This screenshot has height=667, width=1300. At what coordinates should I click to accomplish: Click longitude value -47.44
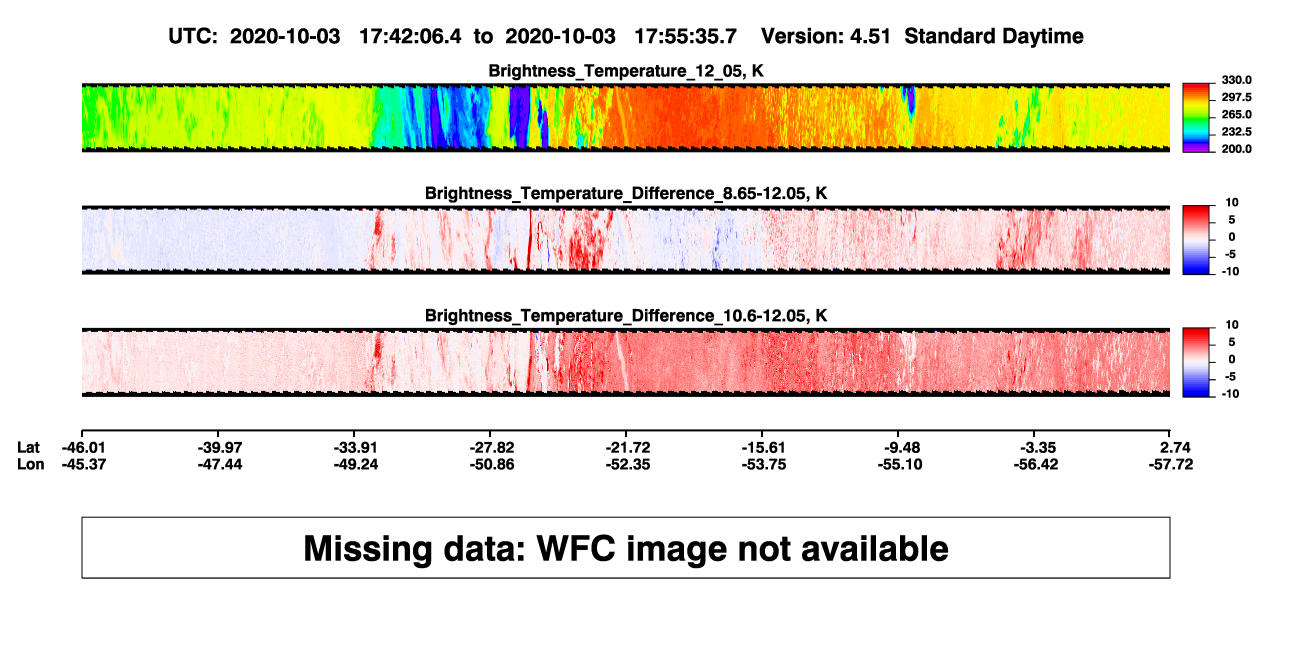click(218, 464)
